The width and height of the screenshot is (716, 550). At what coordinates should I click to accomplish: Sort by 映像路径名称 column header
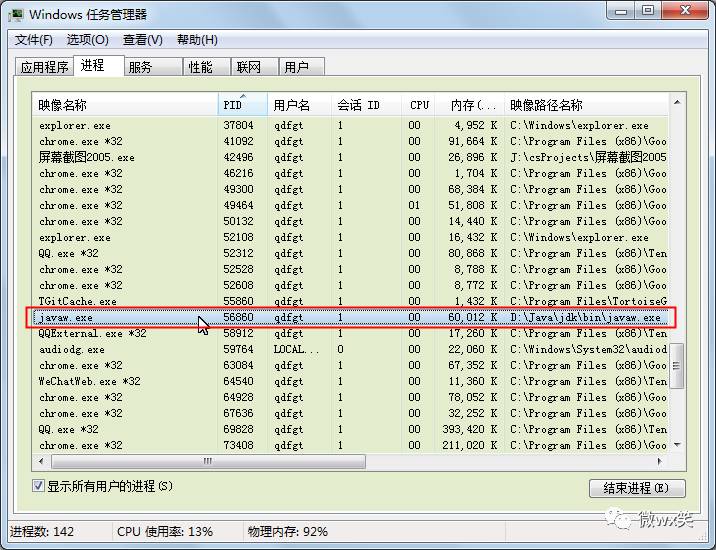coord(587,105)
